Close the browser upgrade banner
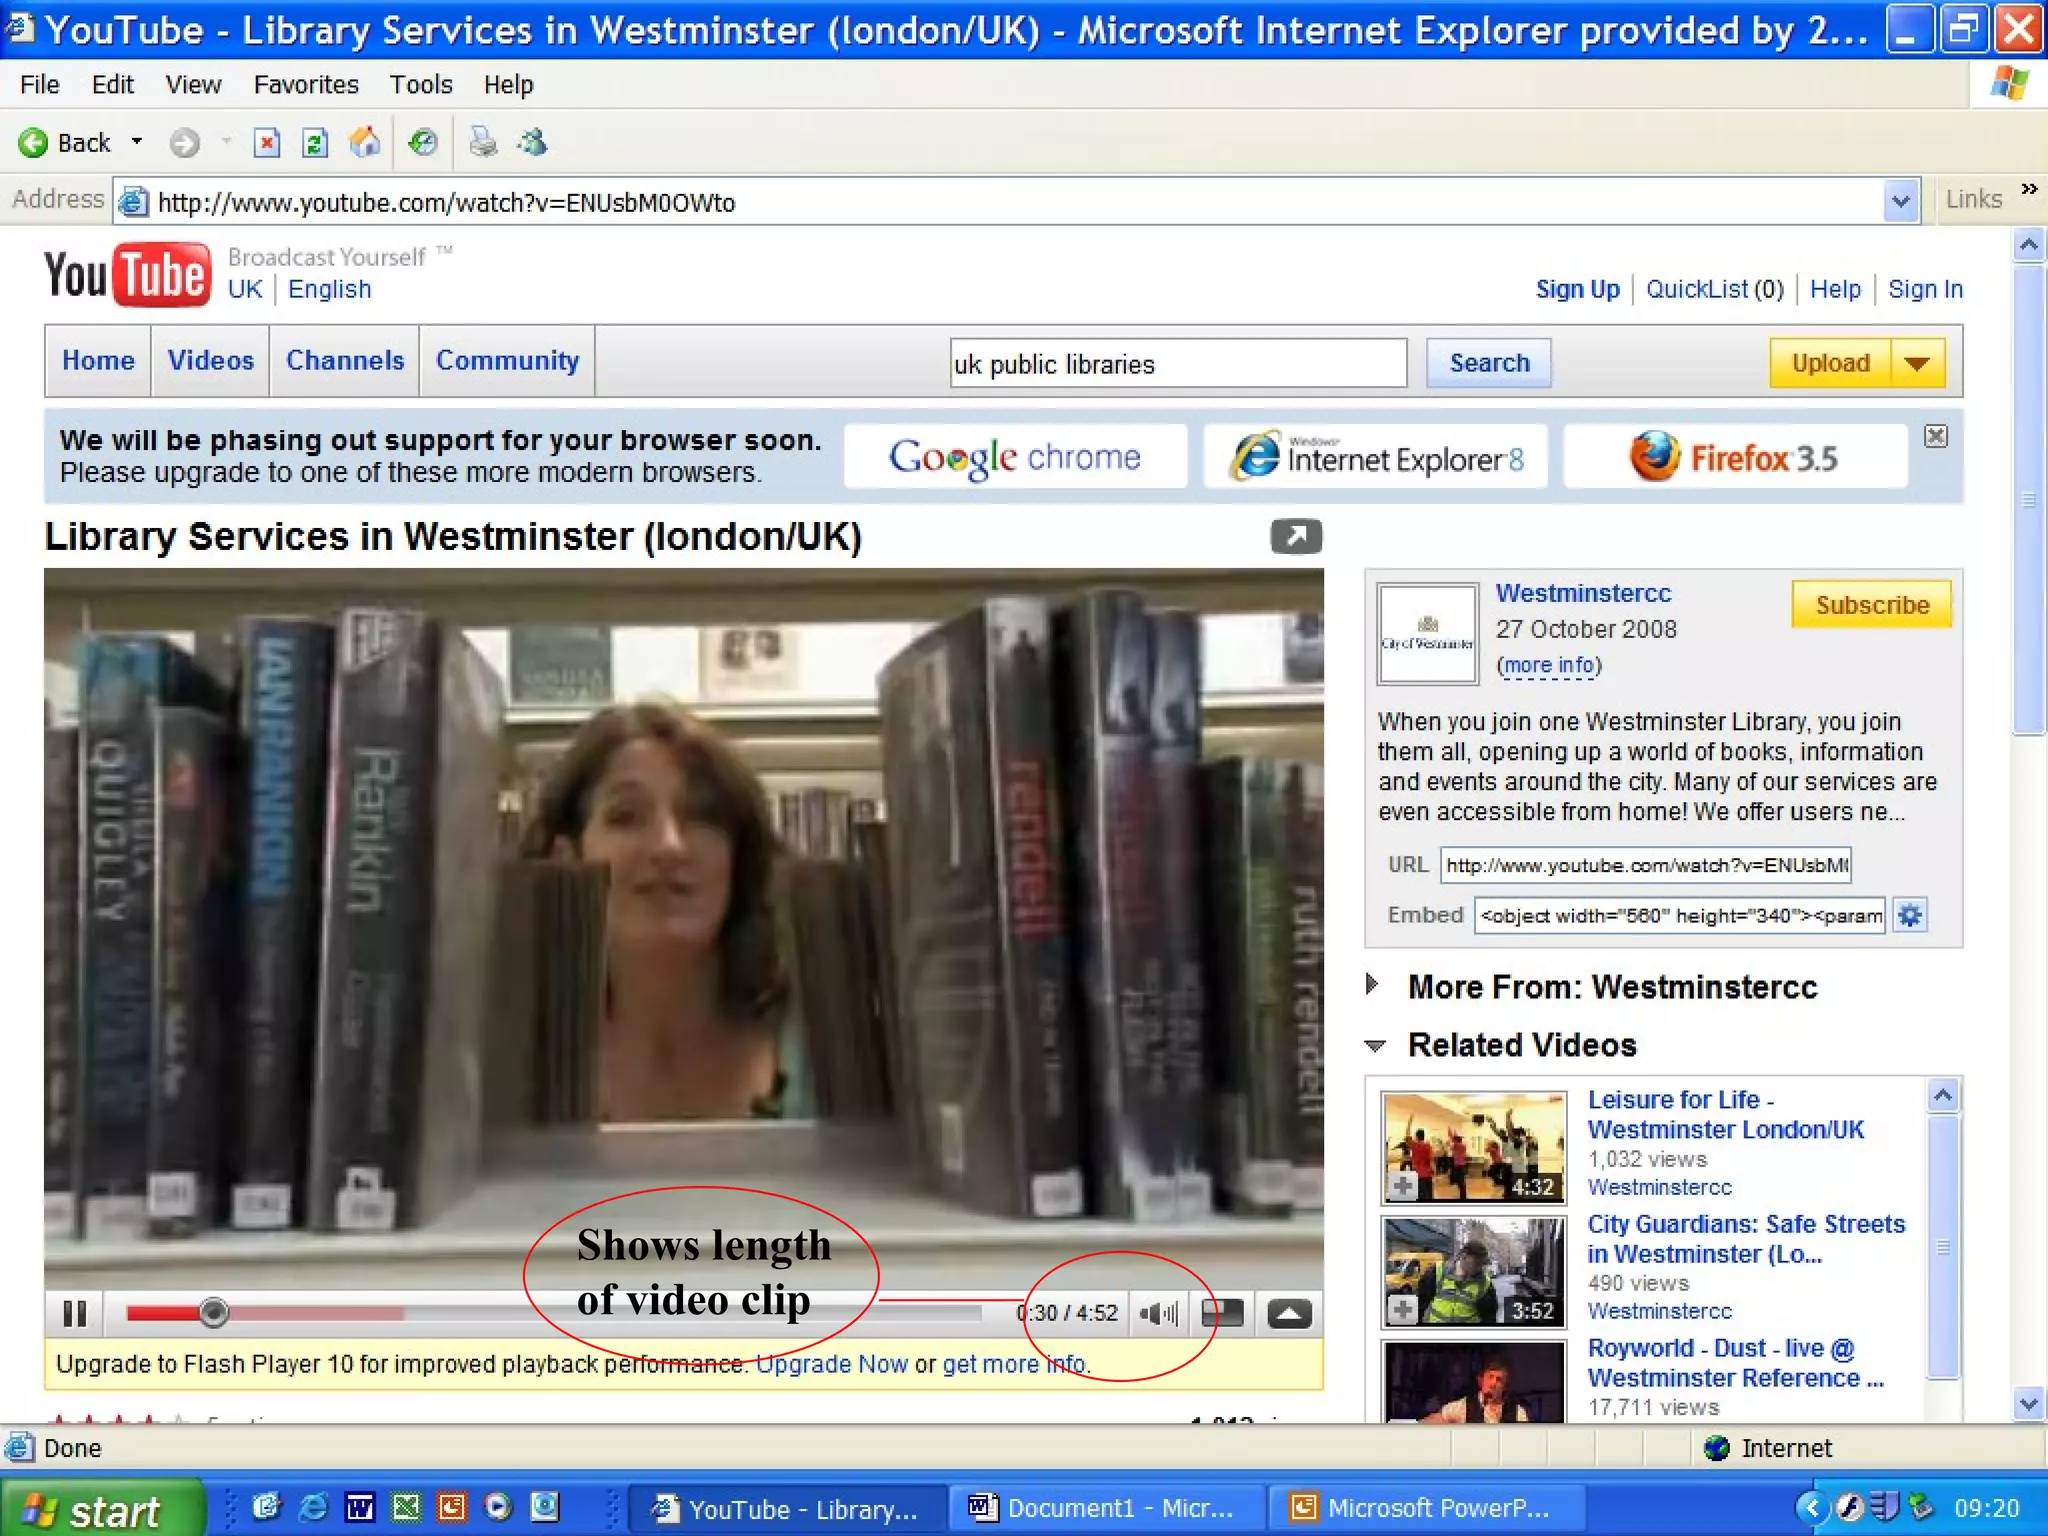 point(1936,436)
